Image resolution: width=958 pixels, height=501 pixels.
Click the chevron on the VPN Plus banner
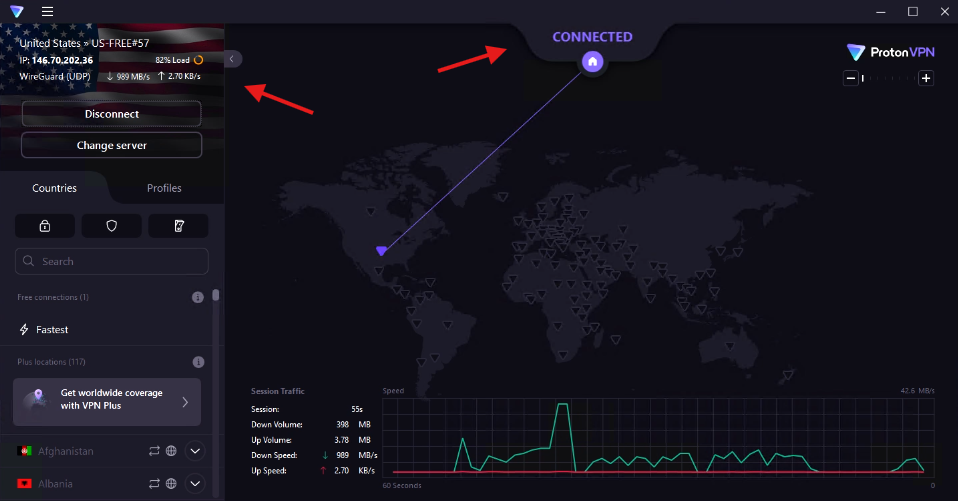(x=185, y=402)
